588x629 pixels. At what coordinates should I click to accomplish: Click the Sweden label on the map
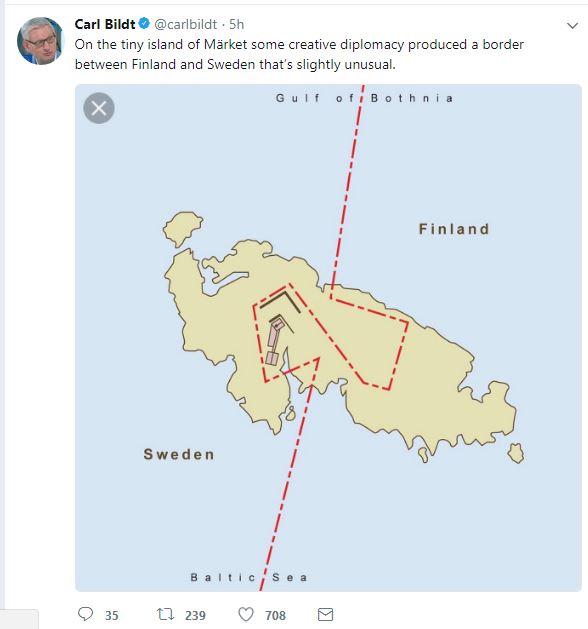[179, 455]
